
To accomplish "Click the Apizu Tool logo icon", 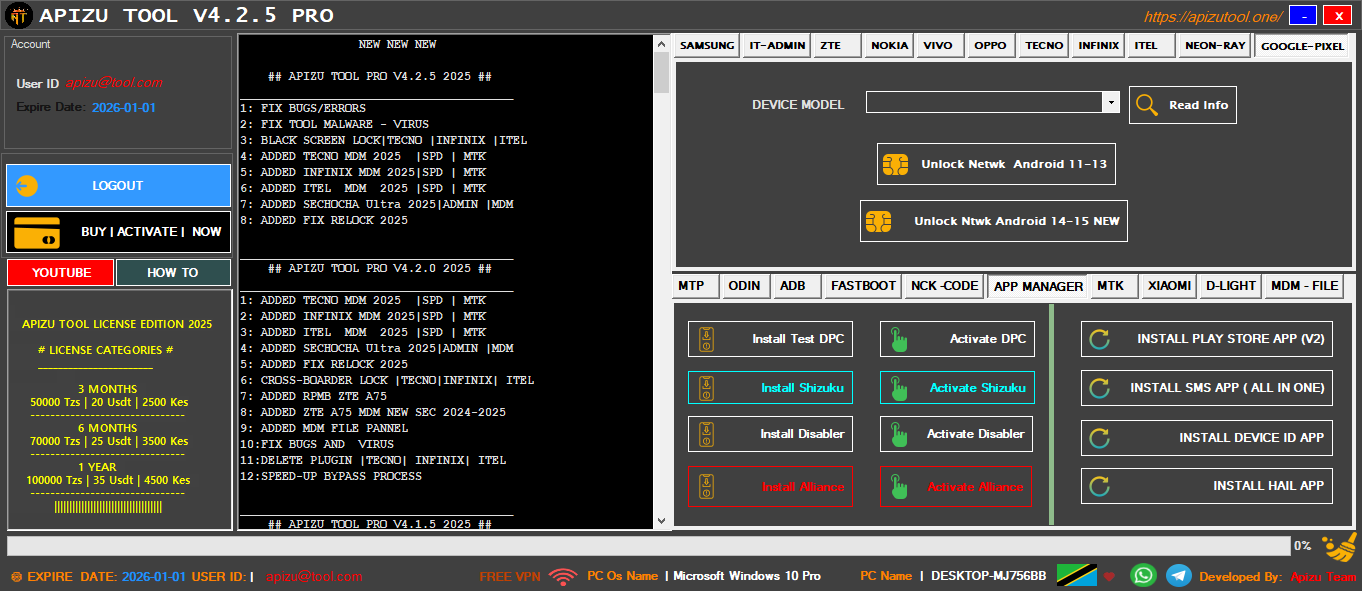I will tap(19, 16).
